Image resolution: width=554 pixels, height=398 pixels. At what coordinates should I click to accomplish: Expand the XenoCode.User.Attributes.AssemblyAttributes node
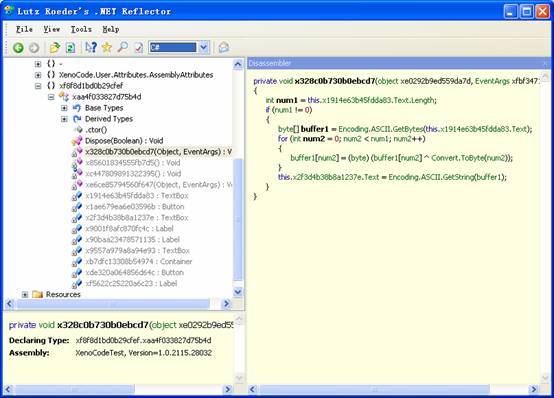coord(38,75)
